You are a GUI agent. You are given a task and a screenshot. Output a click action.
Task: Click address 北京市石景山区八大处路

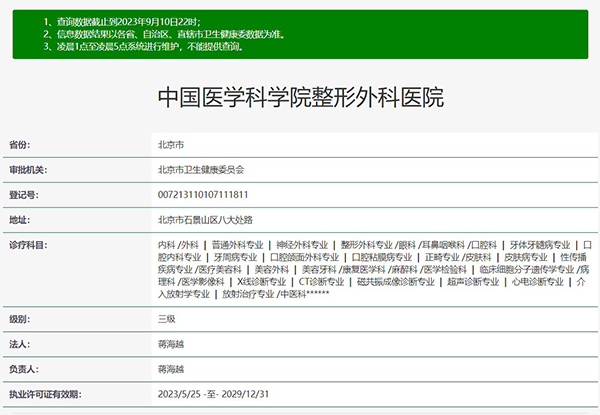coord(205,220)
